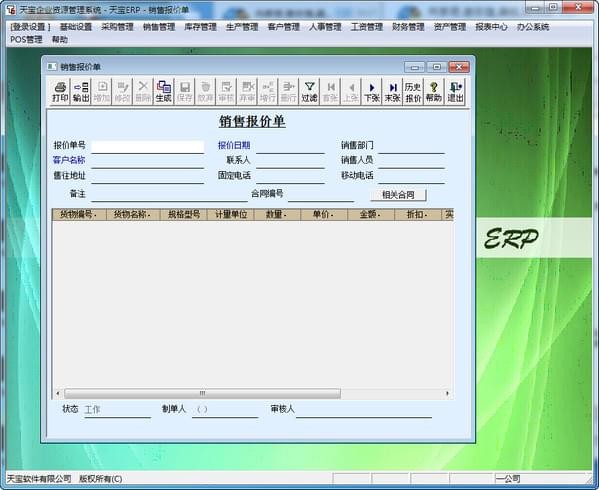This screenshot has width=599, height=490.
Task: Click the 销售部门 input field
Action: [x=411, y=147]
